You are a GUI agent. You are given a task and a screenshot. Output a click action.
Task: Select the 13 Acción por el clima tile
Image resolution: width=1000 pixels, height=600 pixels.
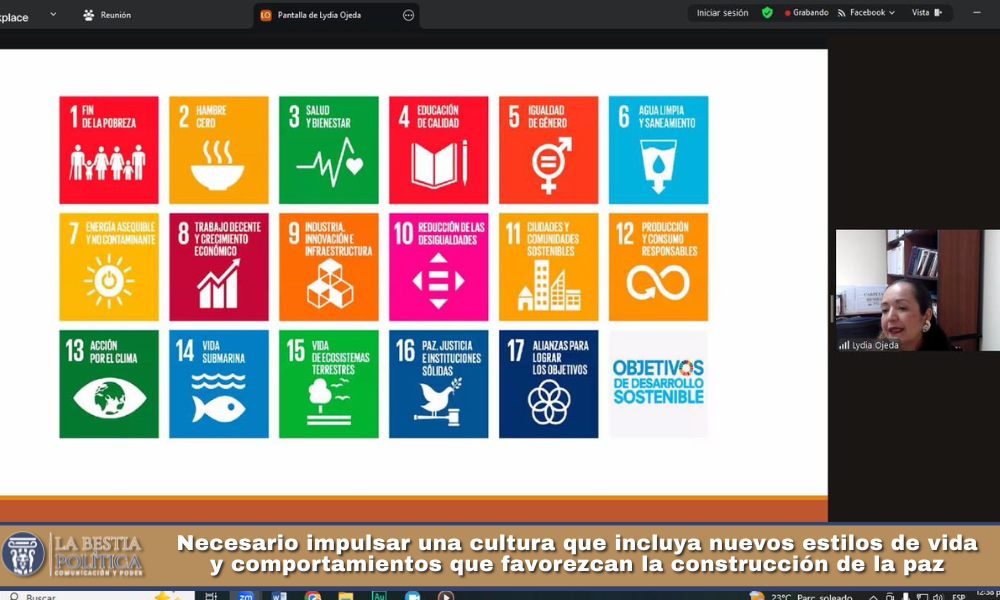[109, 384]
